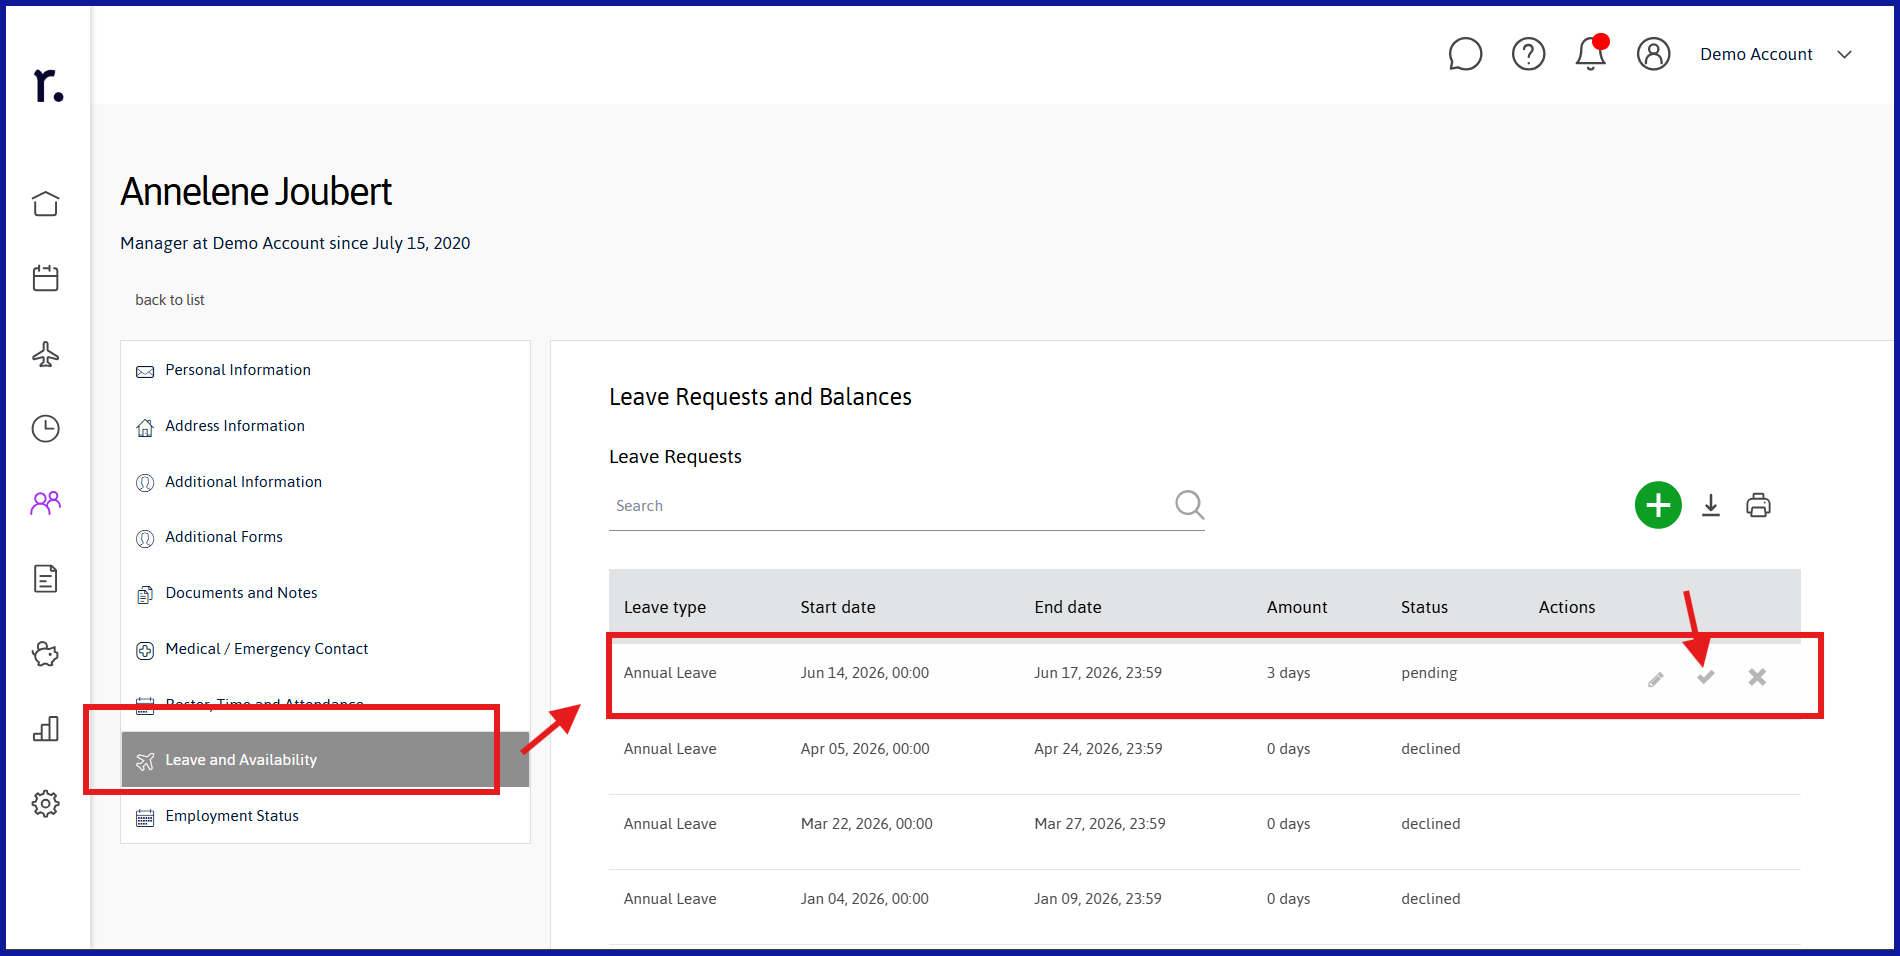1900x956 pixels.
Task: Sort by the Start date column header
Action: click(x=838, y=607)
